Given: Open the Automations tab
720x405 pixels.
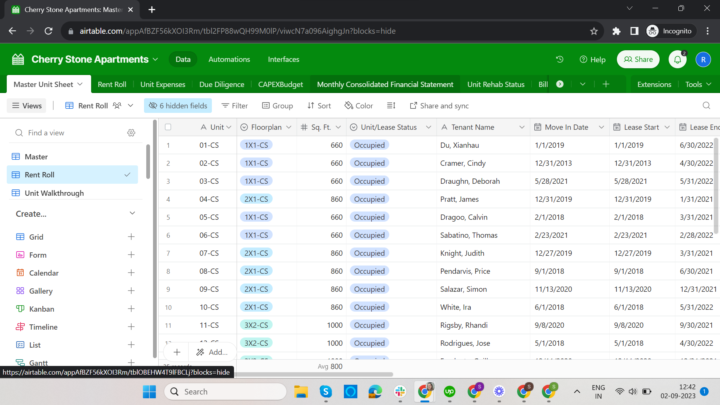Looking at the screenshot, I should pyautogui.click(x=229, y=60).
